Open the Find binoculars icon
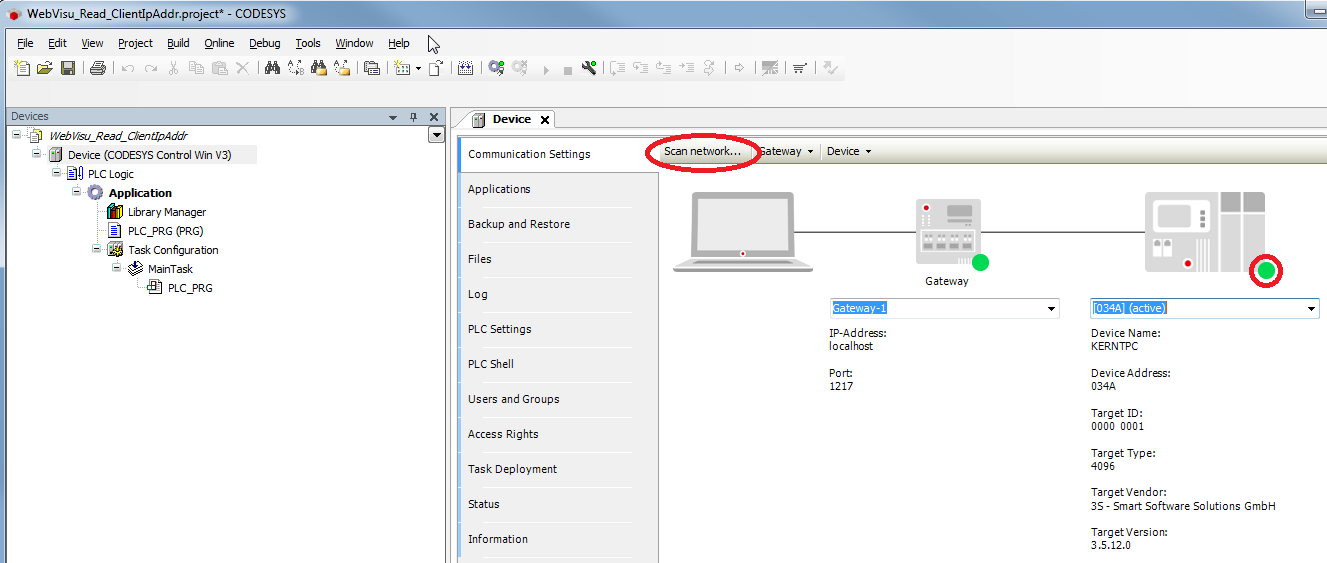 (271, 68)
